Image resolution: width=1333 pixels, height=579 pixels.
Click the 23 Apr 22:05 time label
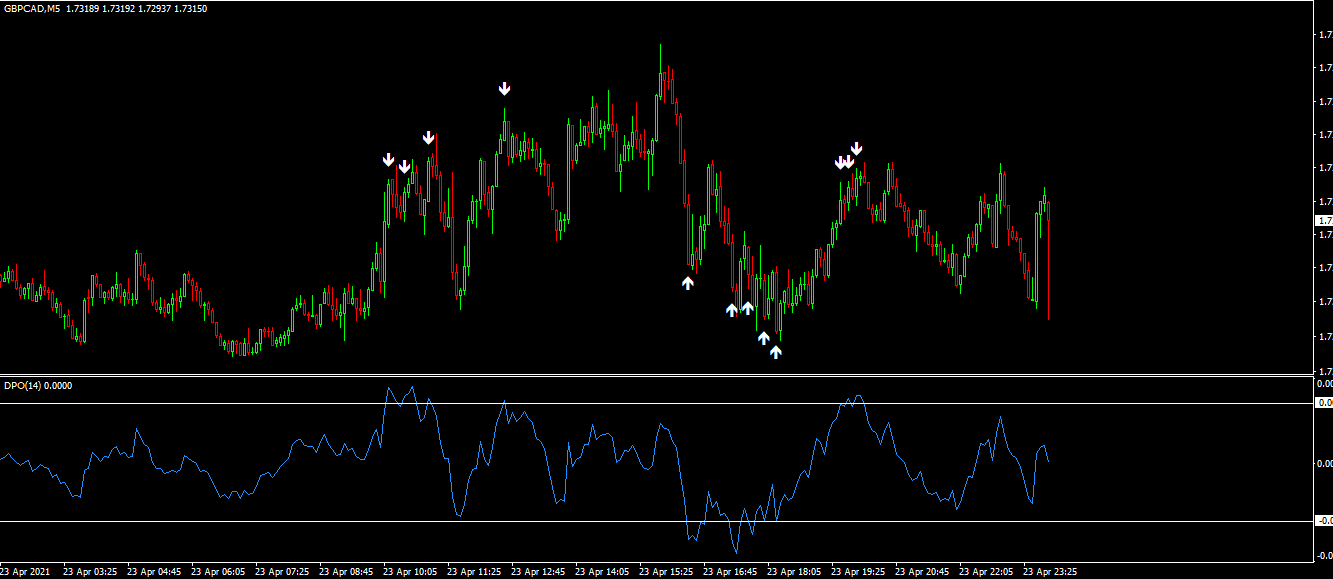click(986, 573)
